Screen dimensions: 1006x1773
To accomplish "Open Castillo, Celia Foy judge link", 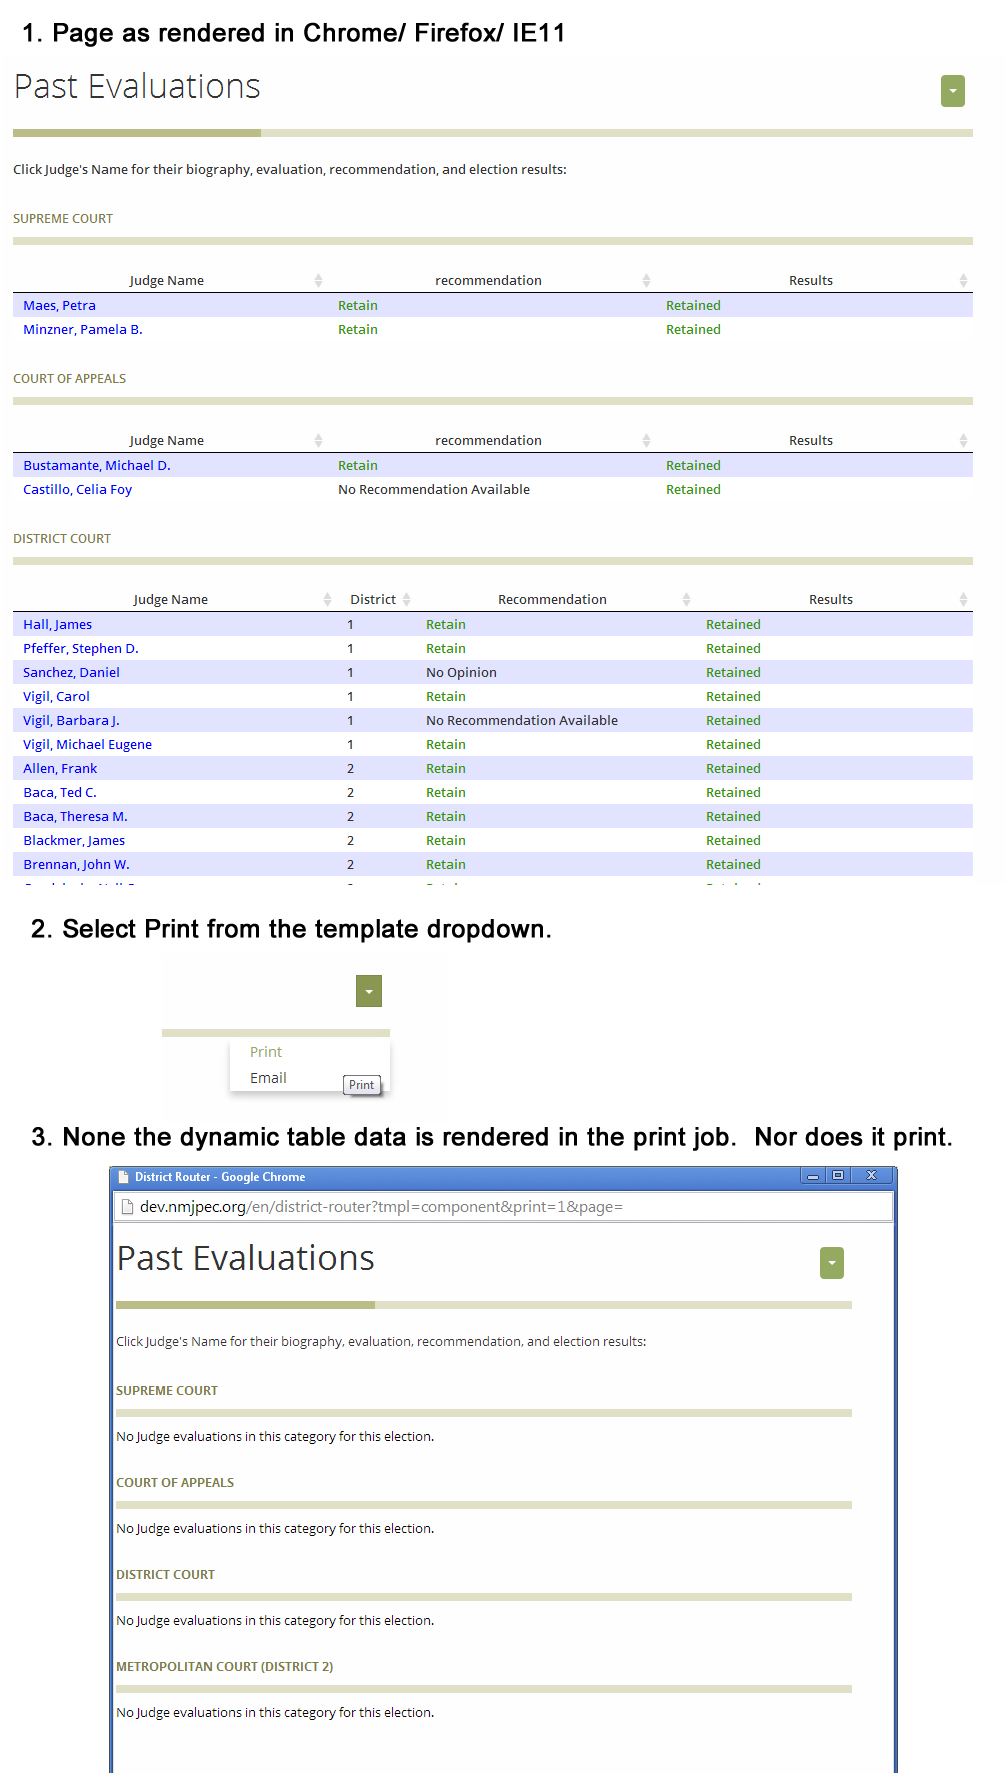I will pos(78,489).
